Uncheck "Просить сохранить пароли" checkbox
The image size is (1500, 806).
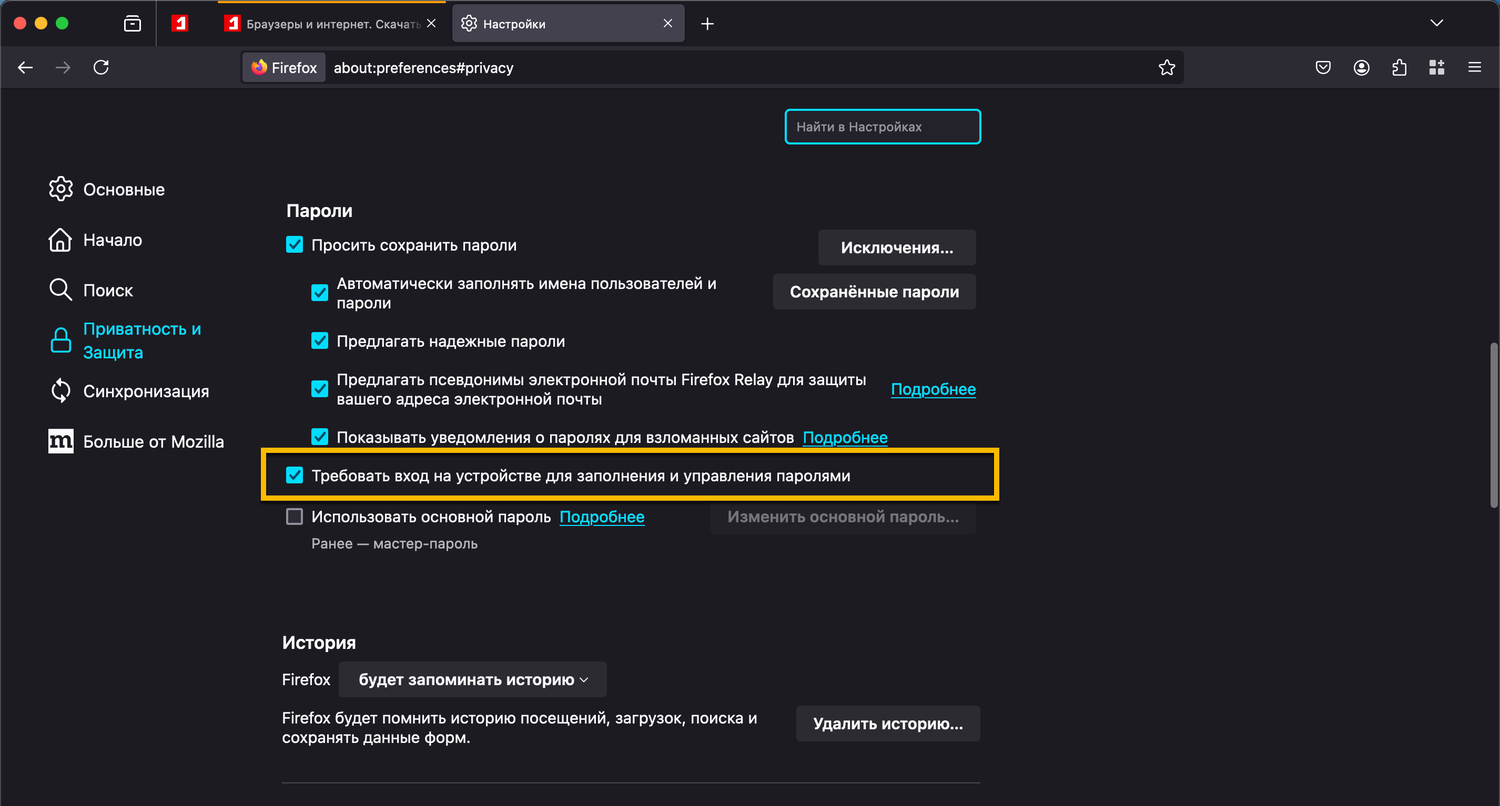(x=295, y=245)
